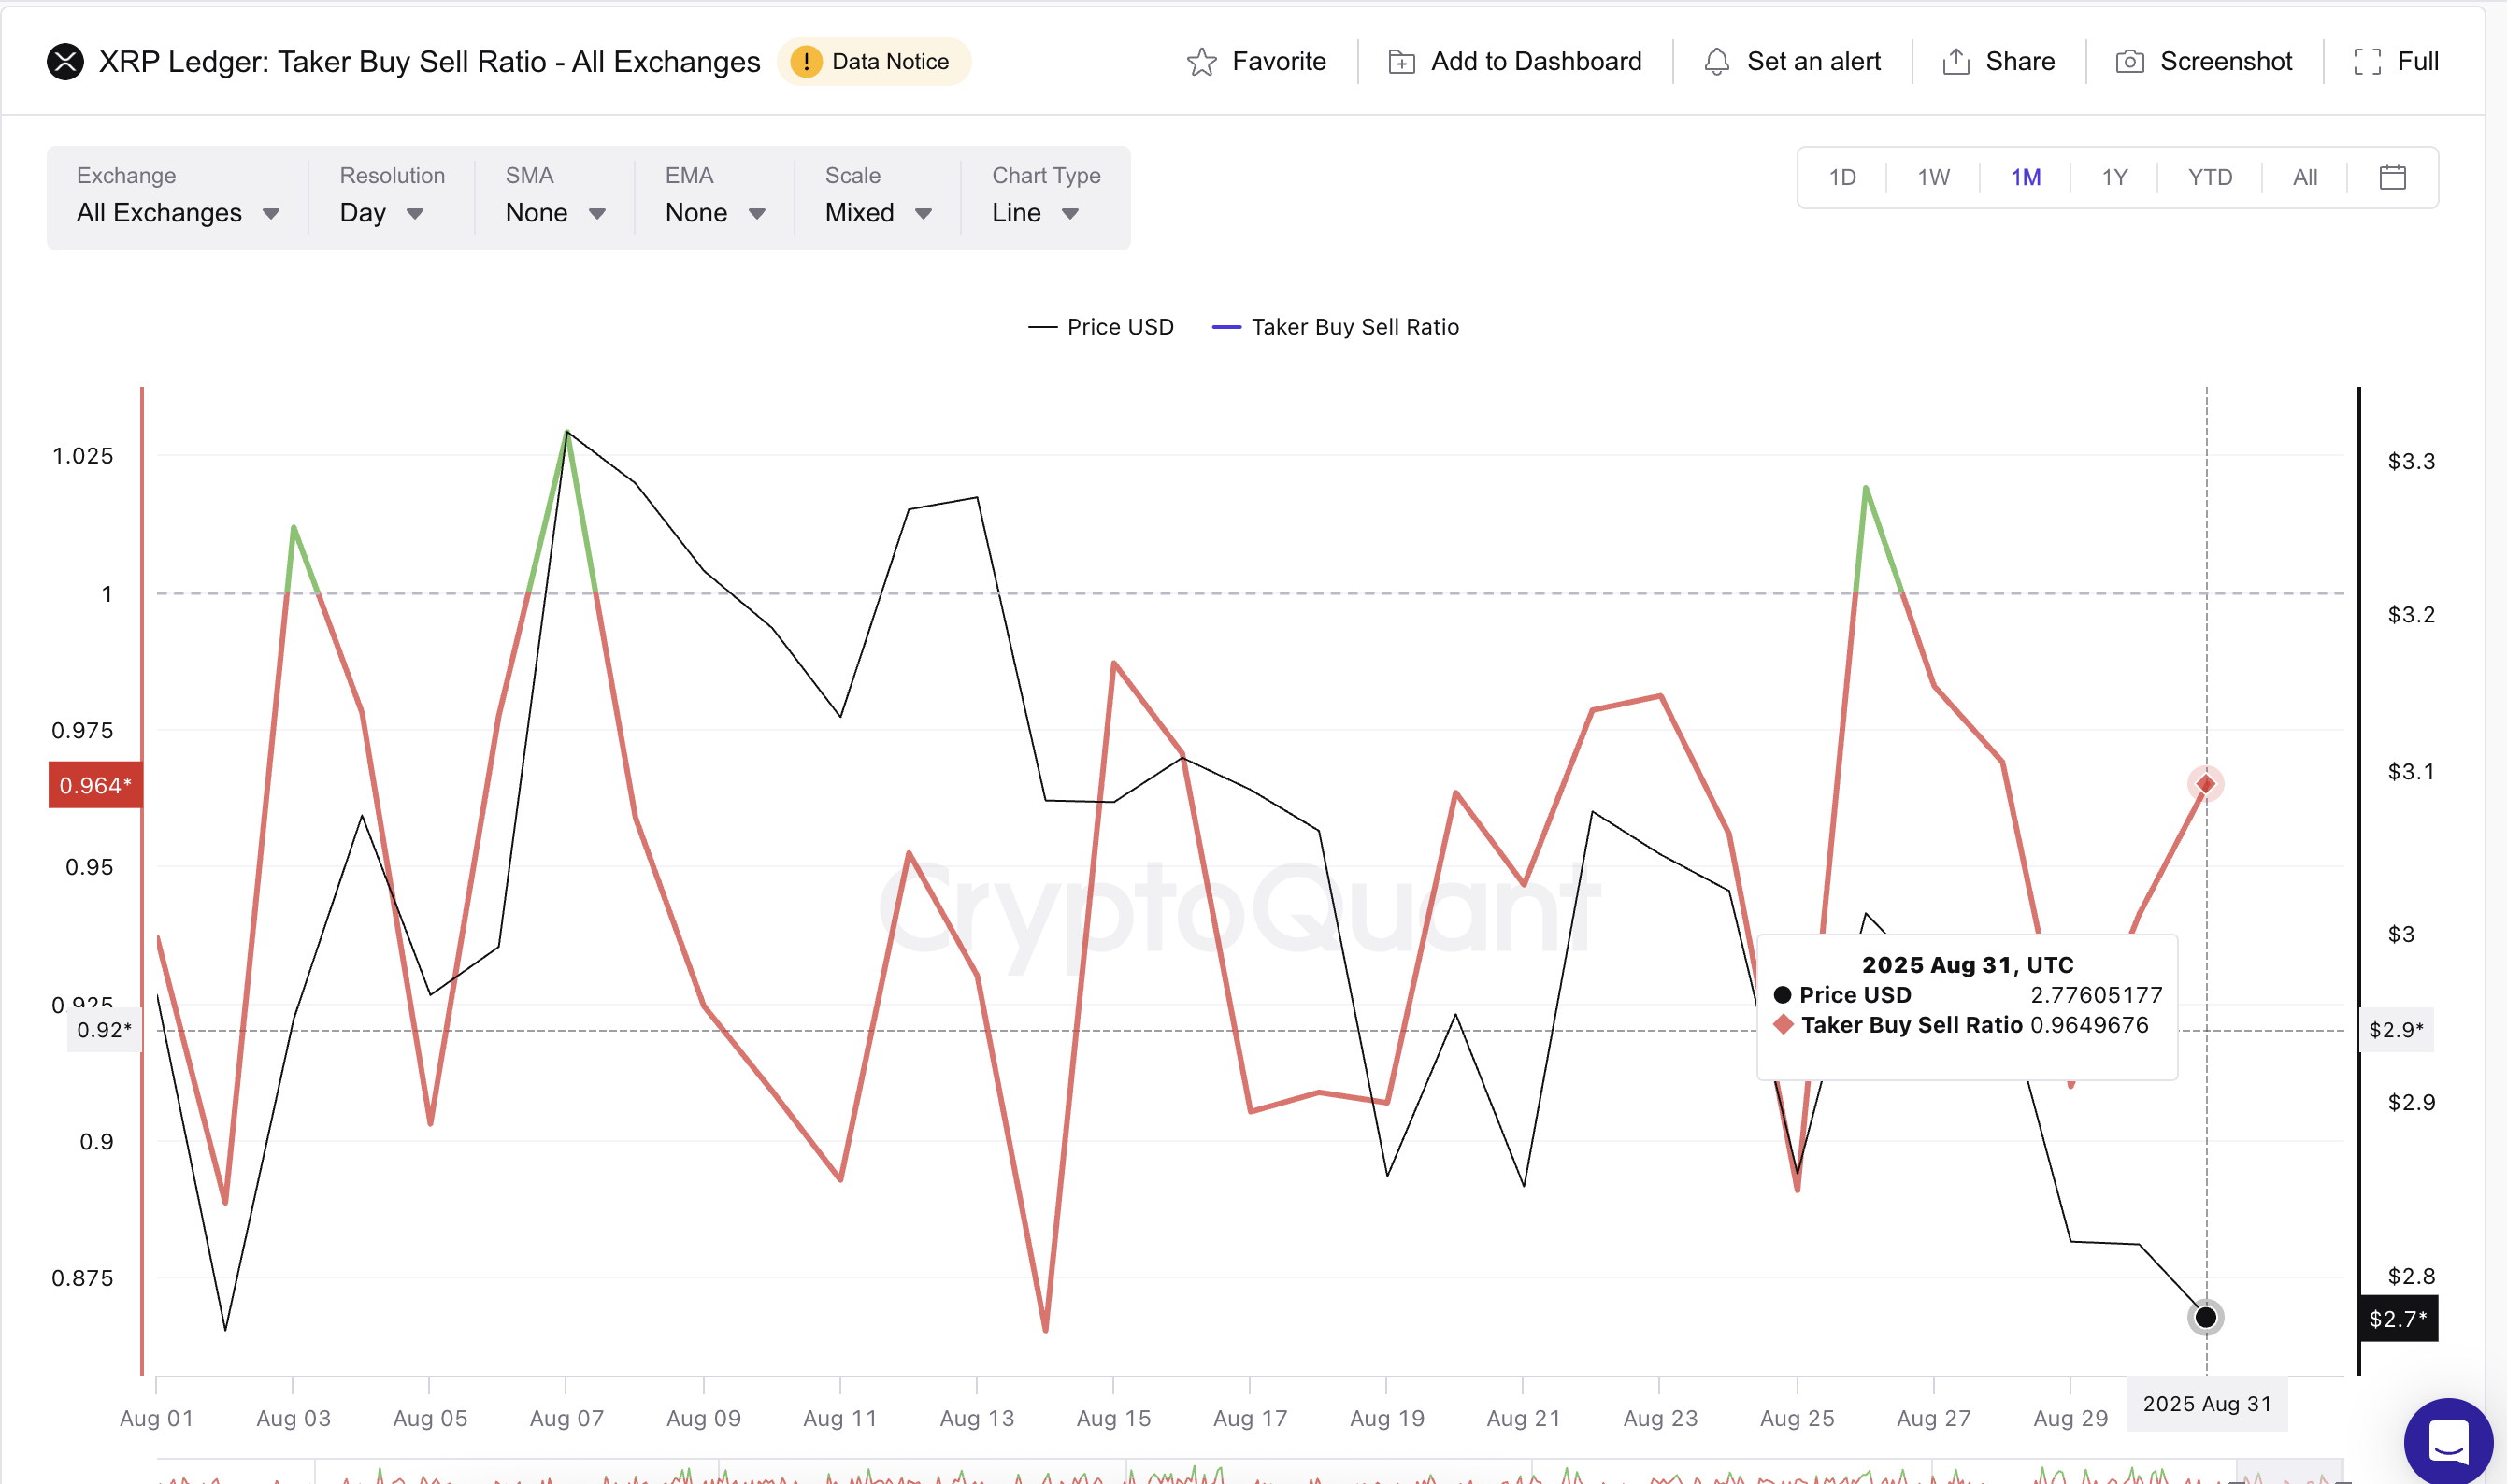Open the Exchange selector showing All Exchanges
The width and height of the screenshot is (2507, 1484).
click(x=177, y=213)
